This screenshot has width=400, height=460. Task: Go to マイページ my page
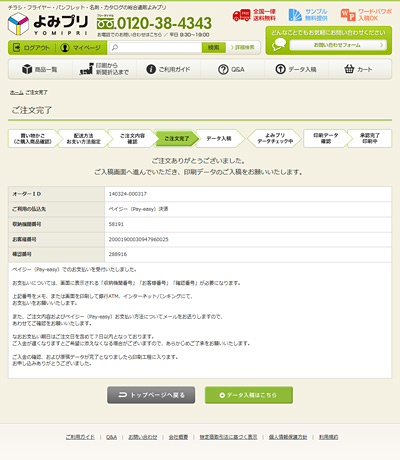[81, 48]
